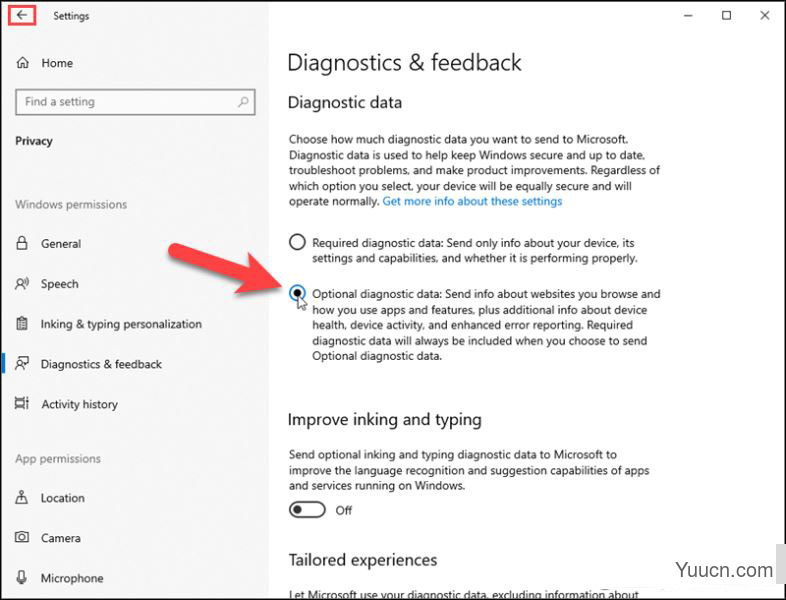Close the Settings window
Screen dimensions: 786x600
tap(764, 16)
